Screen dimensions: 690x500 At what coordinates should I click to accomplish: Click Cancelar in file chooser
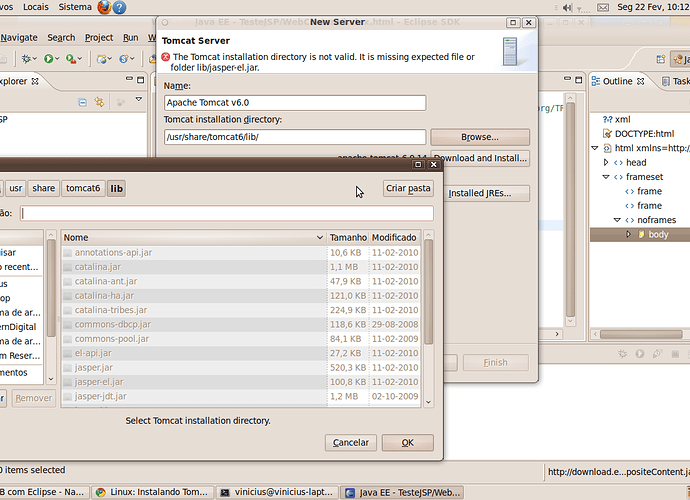tap(351, 443)
